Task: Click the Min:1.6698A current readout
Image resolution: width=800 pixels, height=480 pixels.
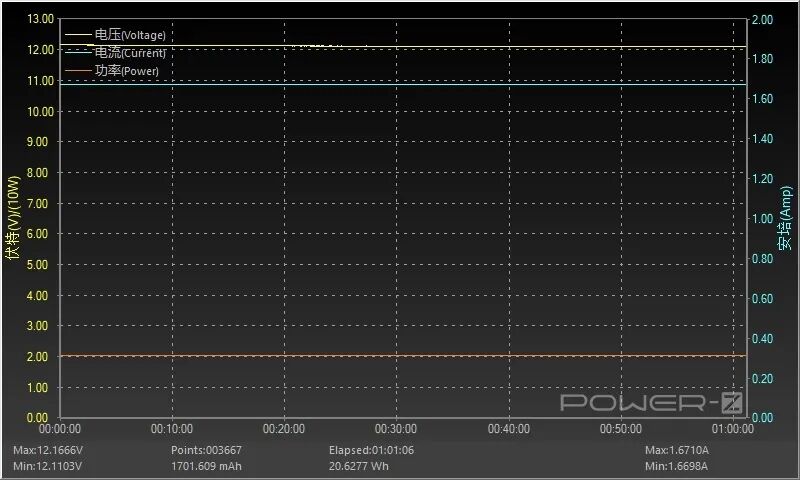Action: (676, 466)
